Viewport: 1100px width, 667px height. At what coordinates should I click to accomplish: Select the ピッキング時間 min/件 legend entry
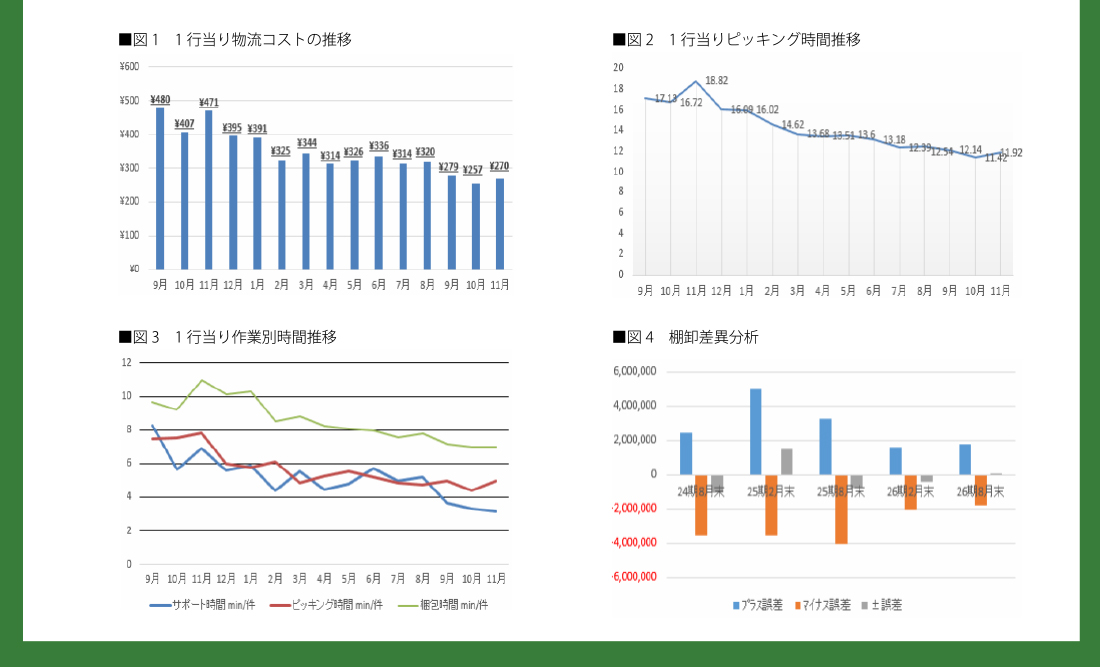point(327,605)
